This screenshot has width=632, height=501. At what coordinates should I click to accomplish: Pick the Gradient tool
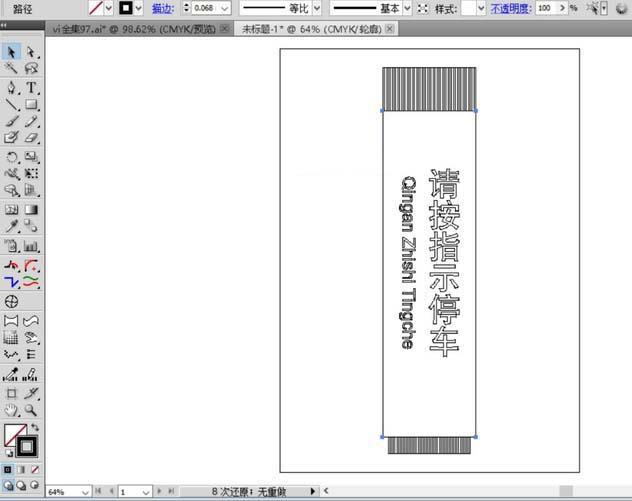31,210
